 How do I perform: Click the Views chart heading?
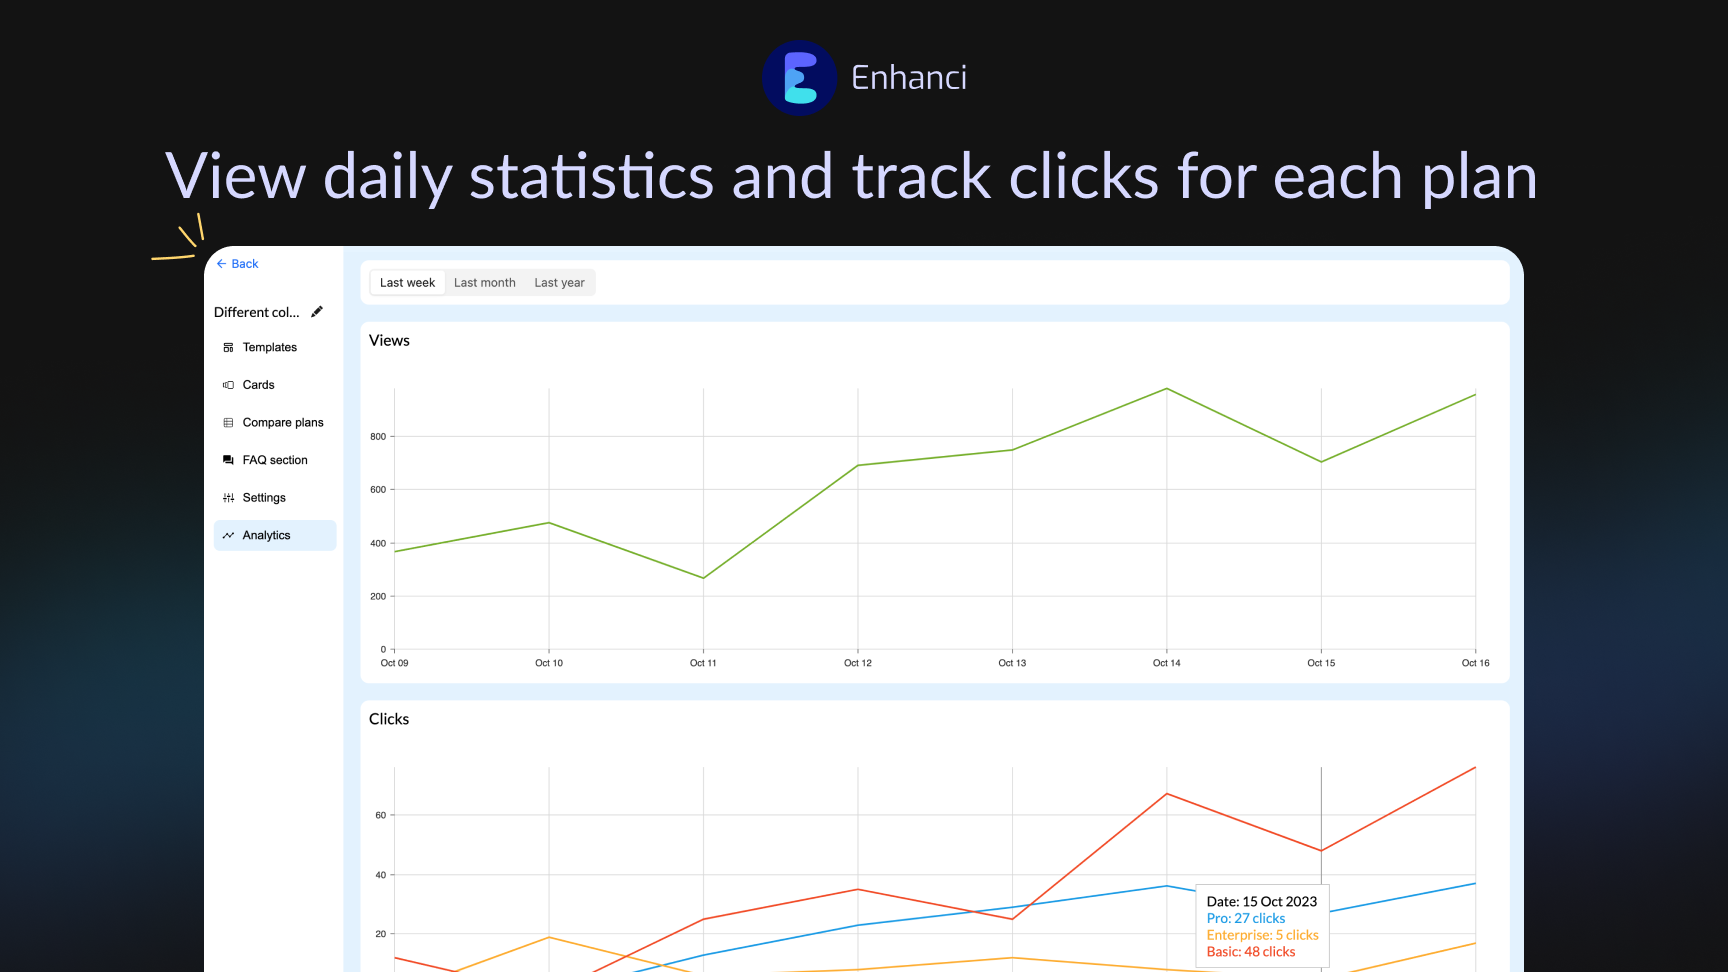coord(389,340)
